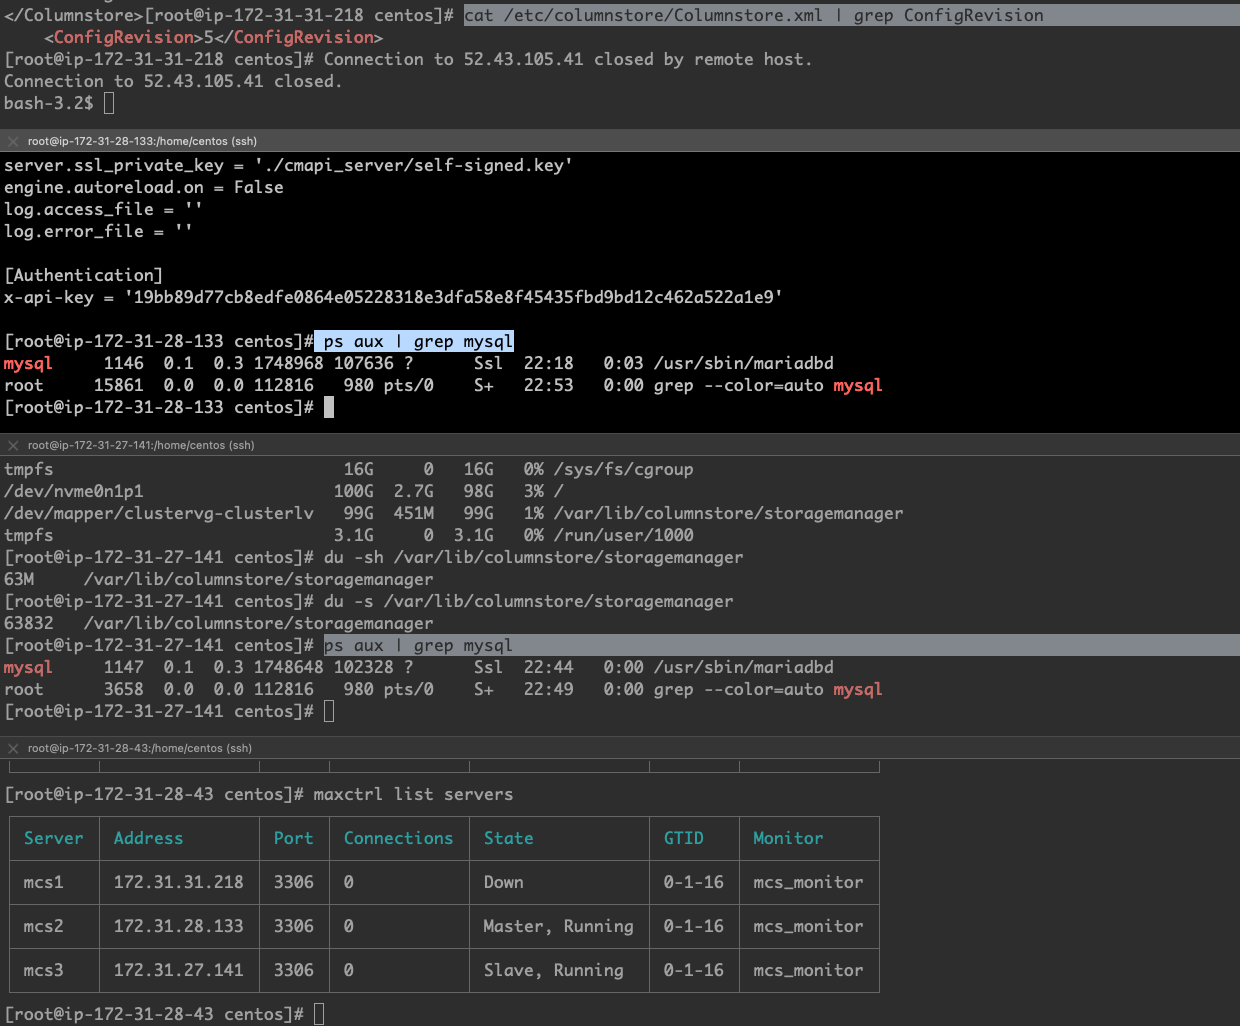Click the highlighted cat Columnstore.xml command
The image size is (1240, 1026).
coord(753,15)
